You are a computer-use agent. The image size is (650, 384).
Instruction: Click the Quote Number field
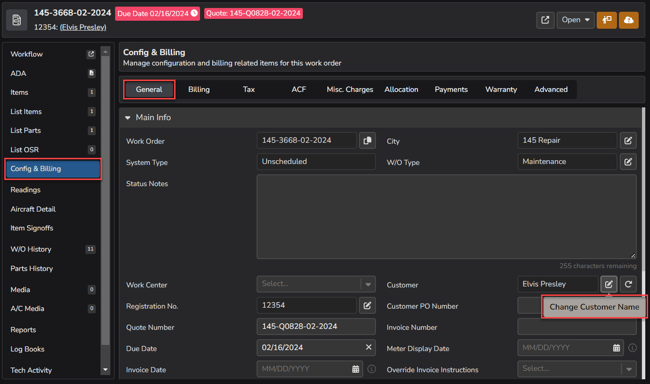tap(316, 327)
